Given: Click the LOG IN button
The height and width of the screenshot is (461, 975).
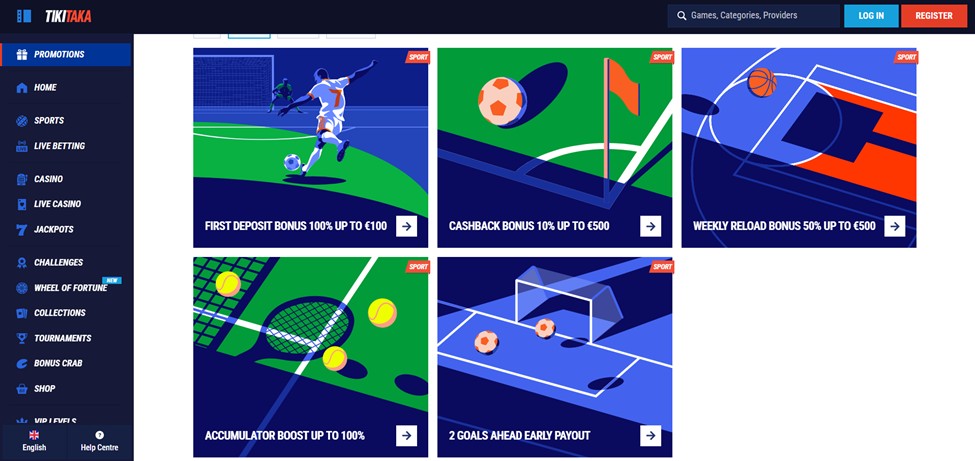Looking at the screenshot, I should [871, 16].
